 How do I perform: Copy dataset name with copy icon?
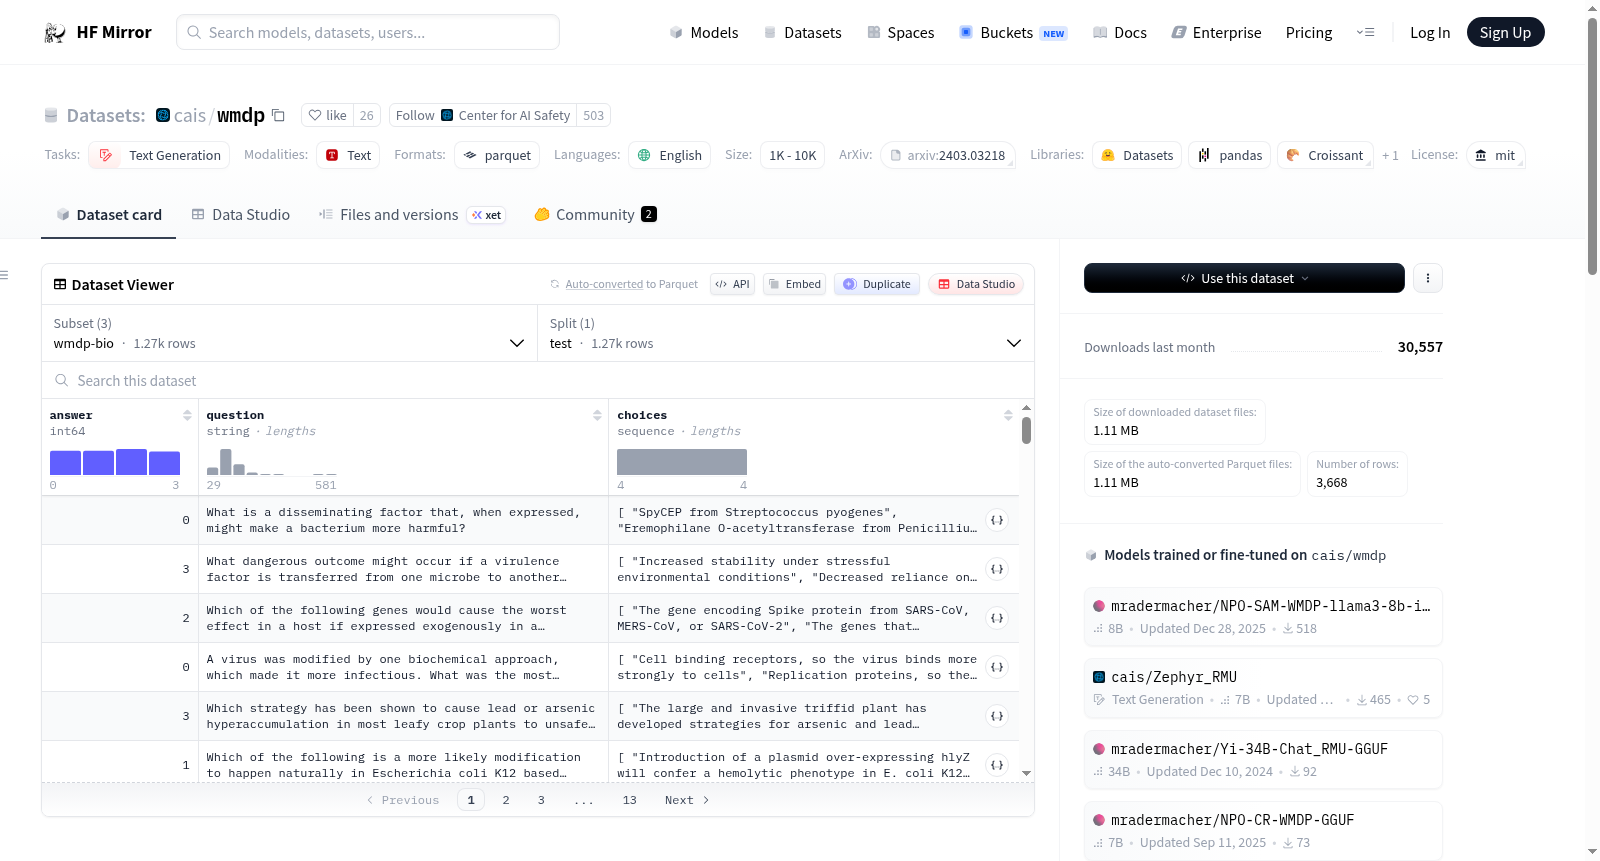(x=279, y=115)
